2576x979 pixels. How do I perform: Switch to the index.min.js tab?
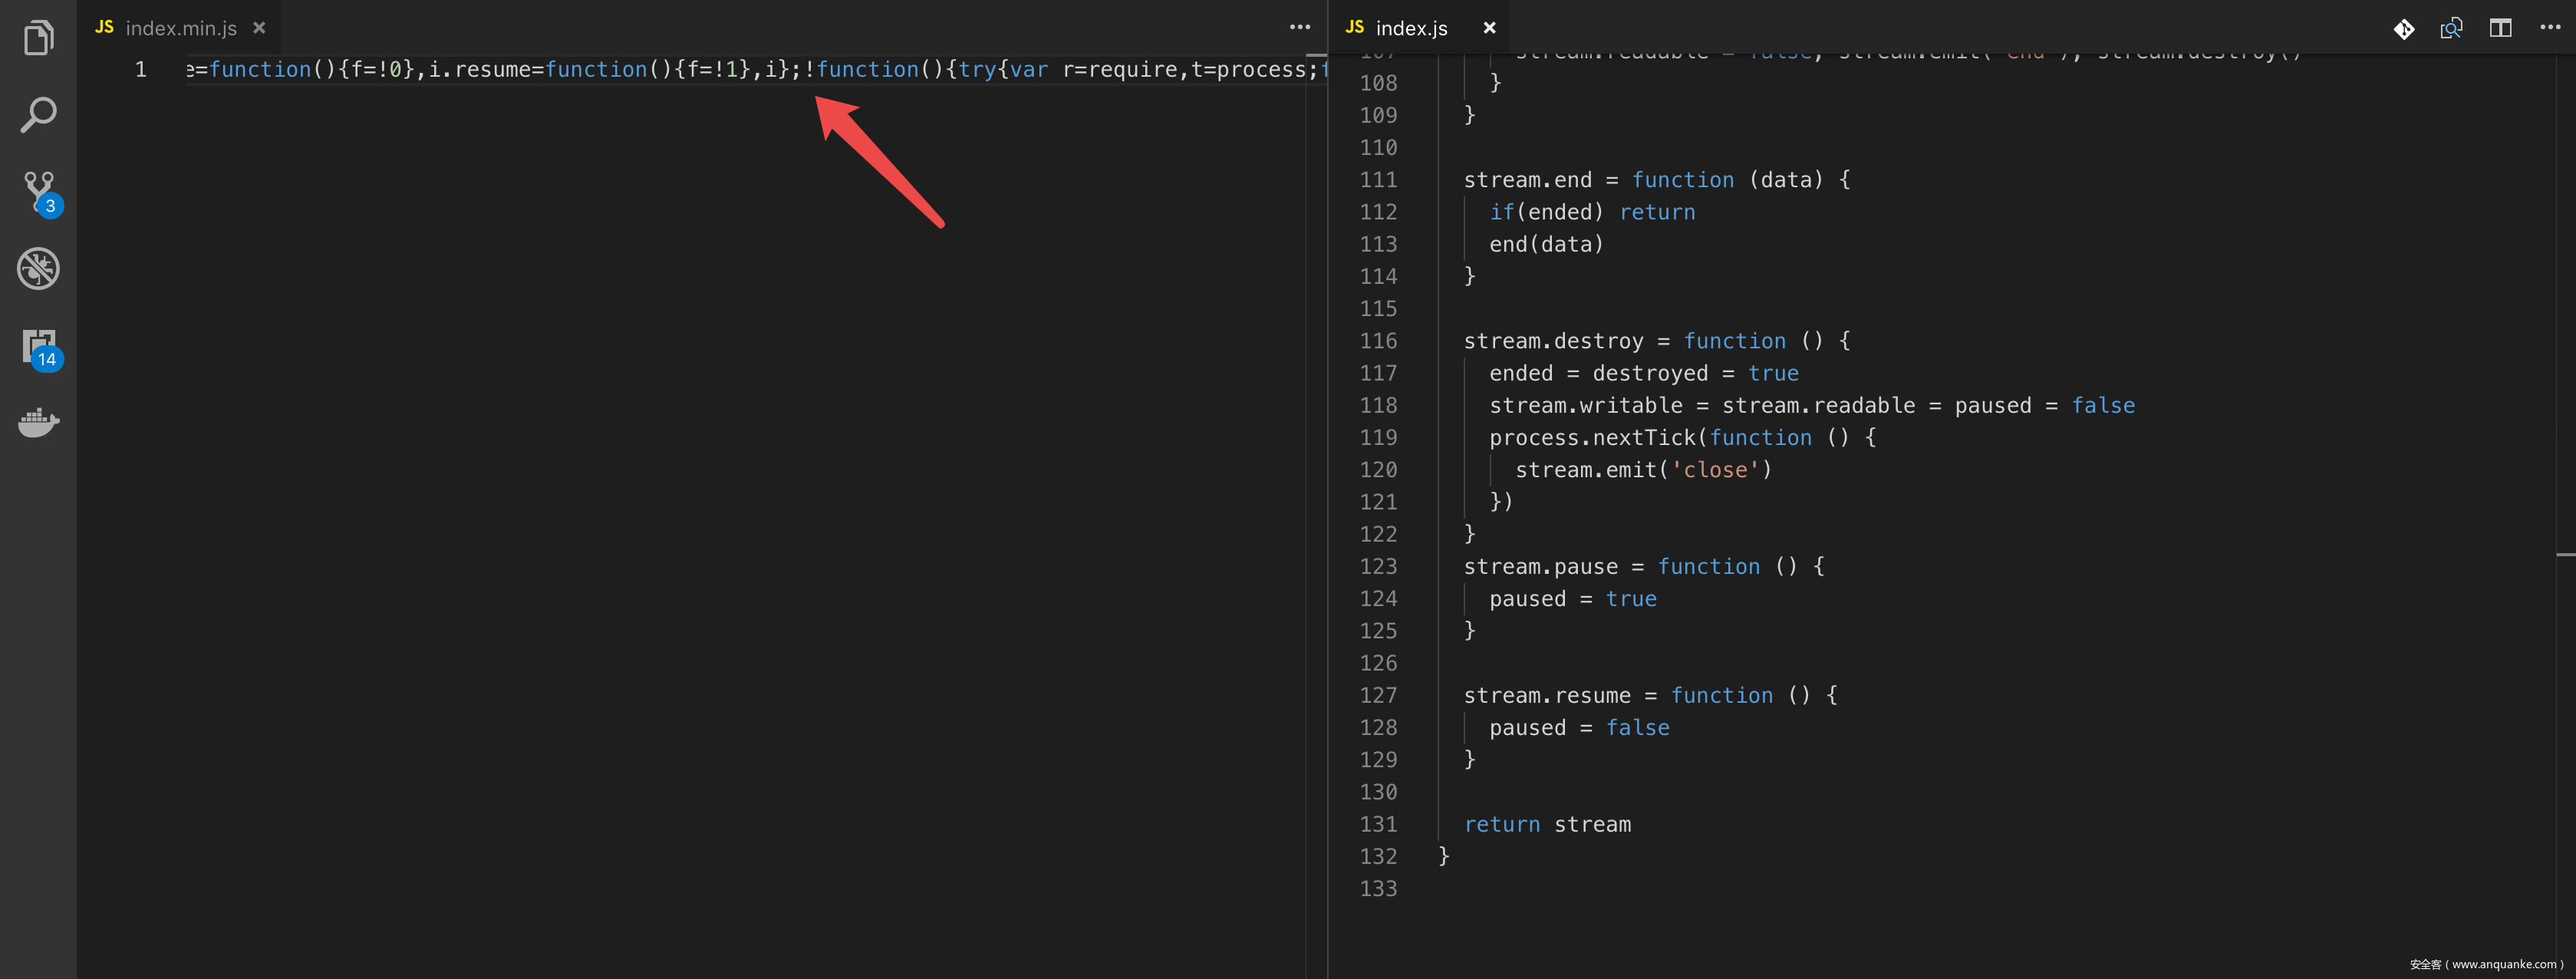[x=180, y=28]
